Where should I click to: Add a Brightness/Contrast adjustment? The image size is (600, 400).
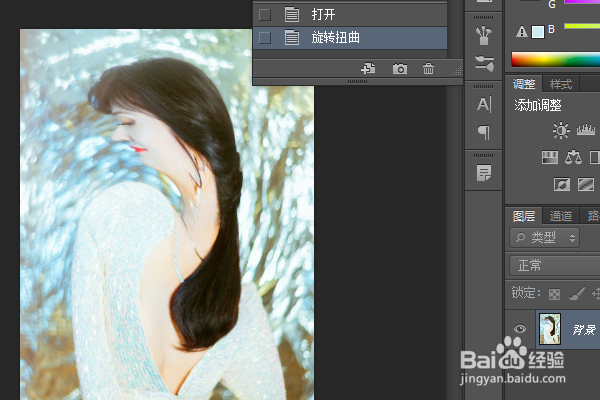[x=561, y=131]
